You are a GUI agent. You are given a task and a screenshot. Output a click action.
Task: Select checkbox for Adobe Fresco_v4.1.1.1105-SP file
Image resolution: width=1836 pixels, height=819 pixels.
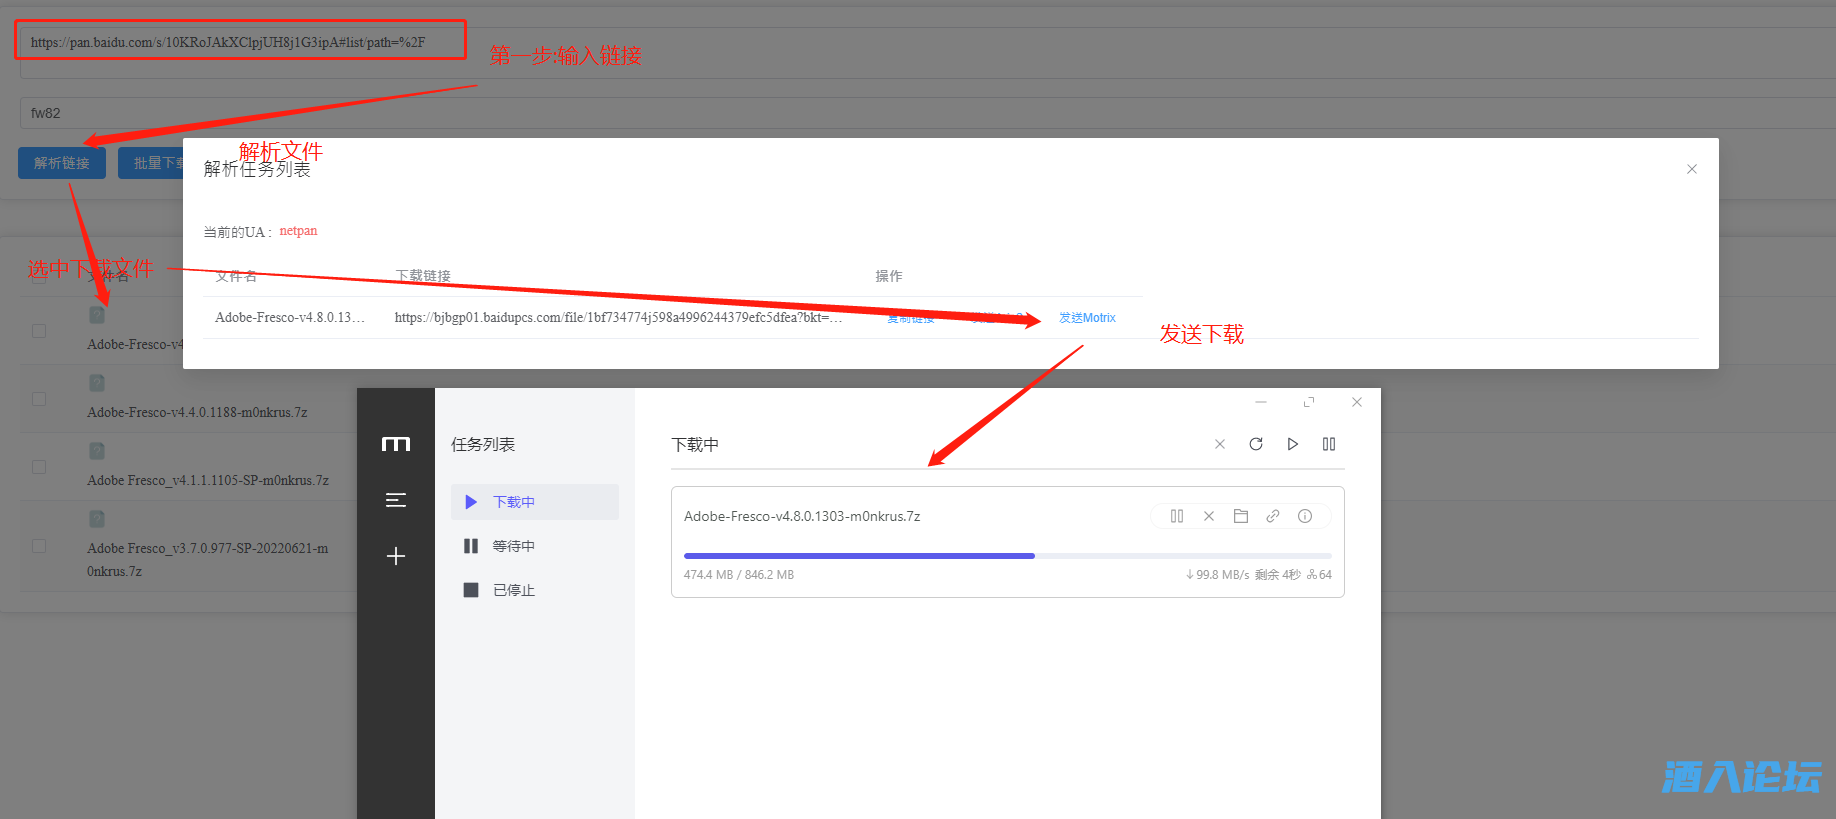(39, 467)
